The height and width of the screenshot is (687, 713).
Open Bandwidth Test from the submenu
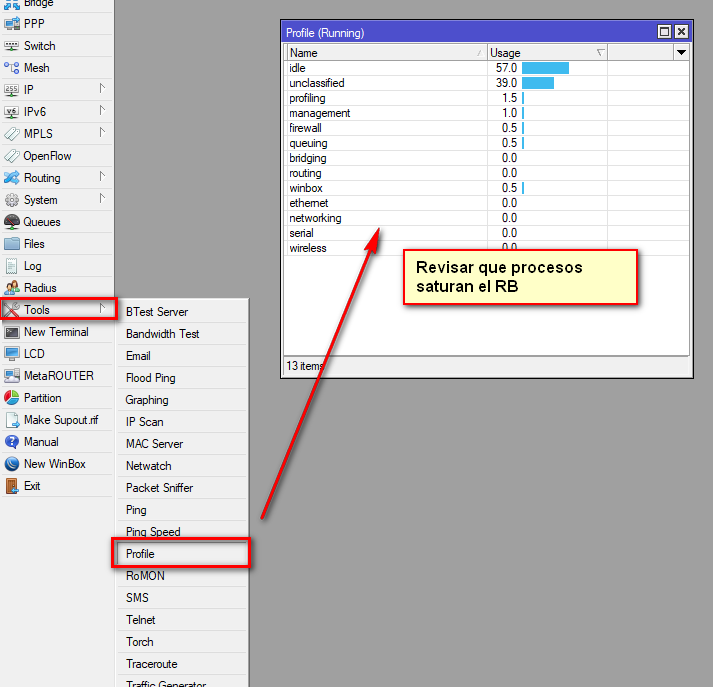coord(162,334)
